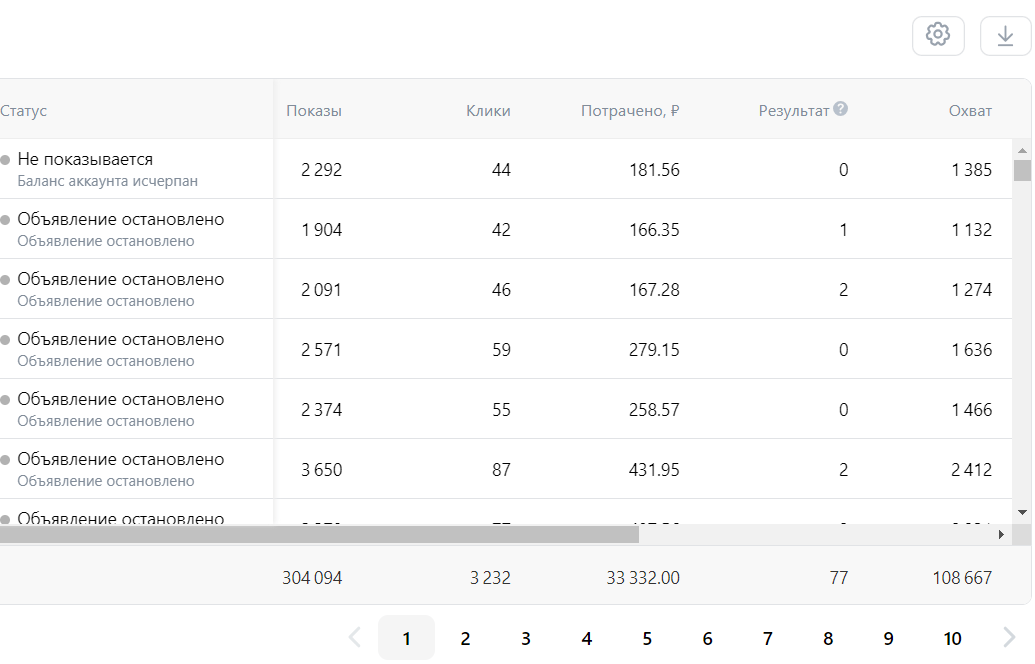This screenshot has height=664, width=1035.
Task: Click the vertical scrollbar thumb
Action: click(1022, 170)
